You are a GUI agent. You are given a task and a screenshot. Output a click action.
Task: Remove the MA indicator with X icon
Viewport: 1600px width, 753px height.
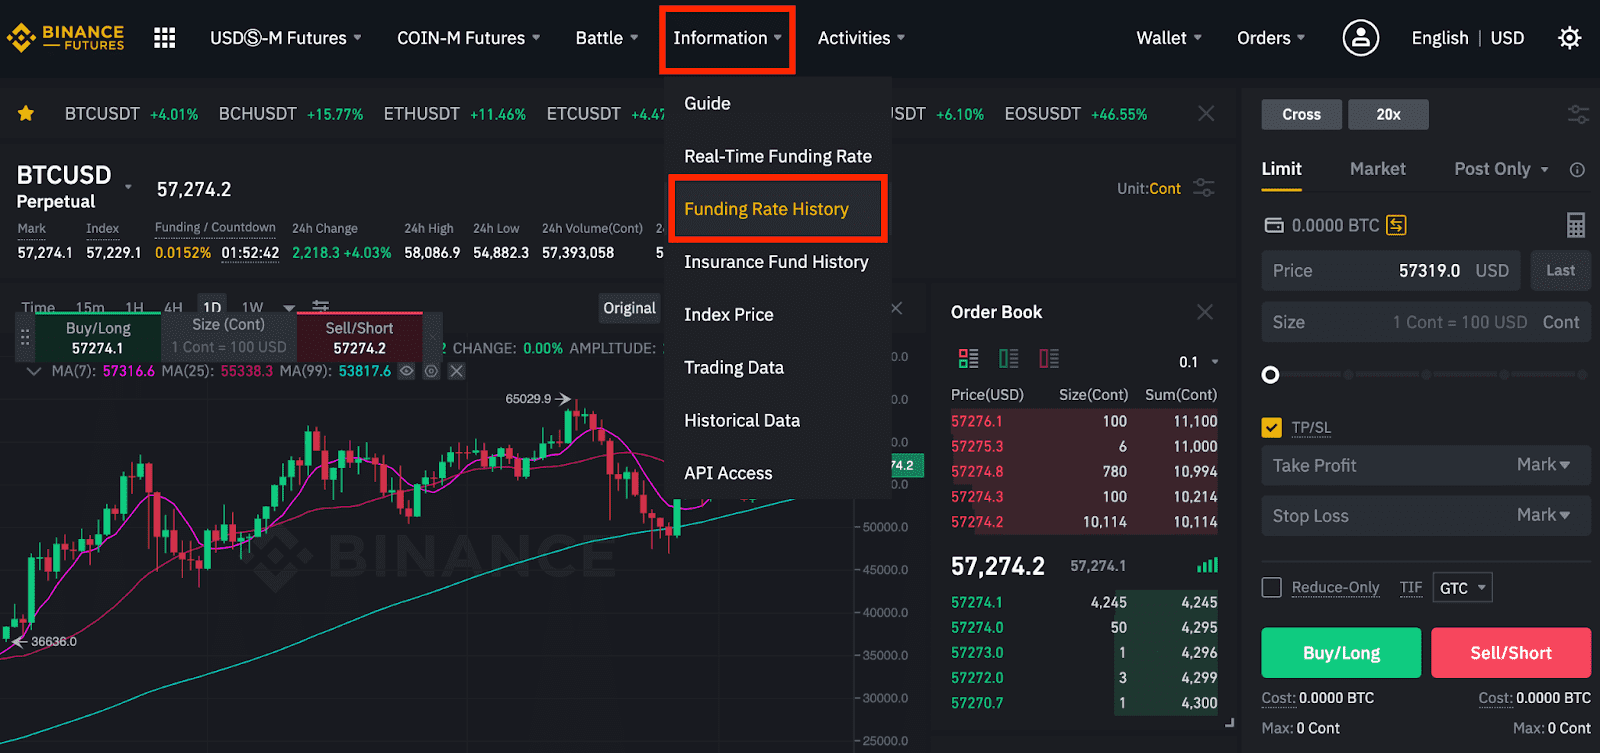coord(456,371)
